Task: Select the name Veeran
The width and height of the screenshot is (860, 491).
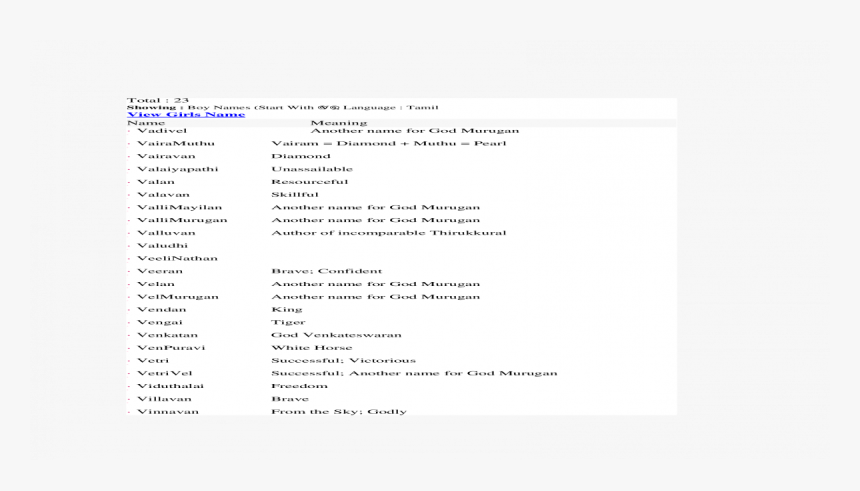Action: [160, 271]
